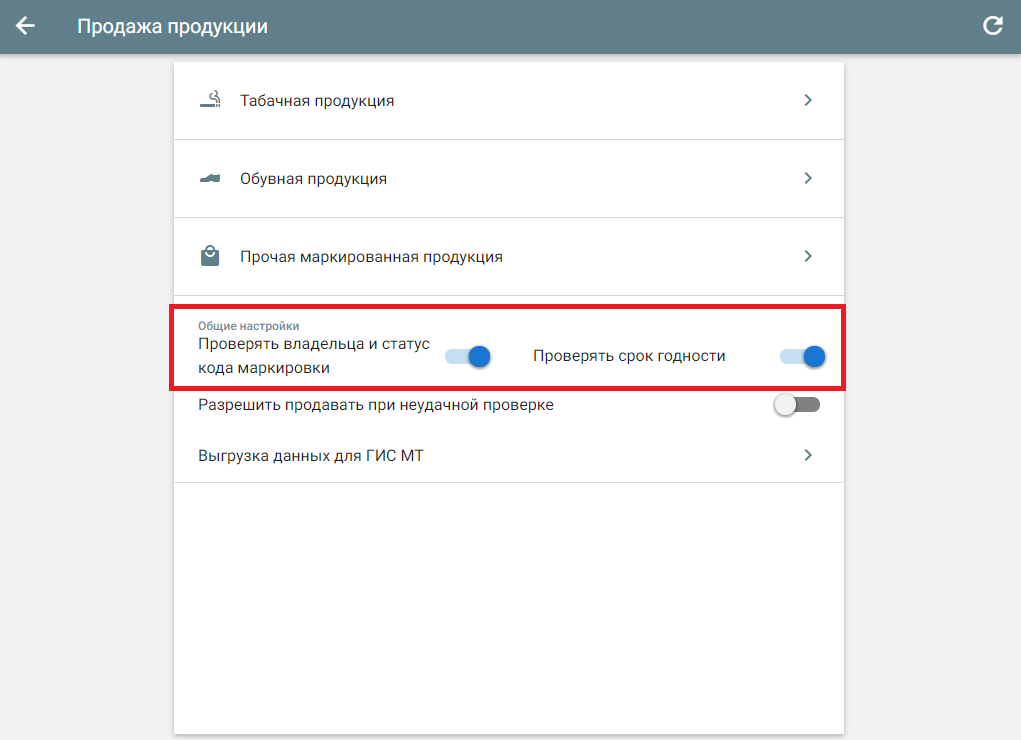
Task: Toggle owner and marking code status check
Action: [468, 356]
